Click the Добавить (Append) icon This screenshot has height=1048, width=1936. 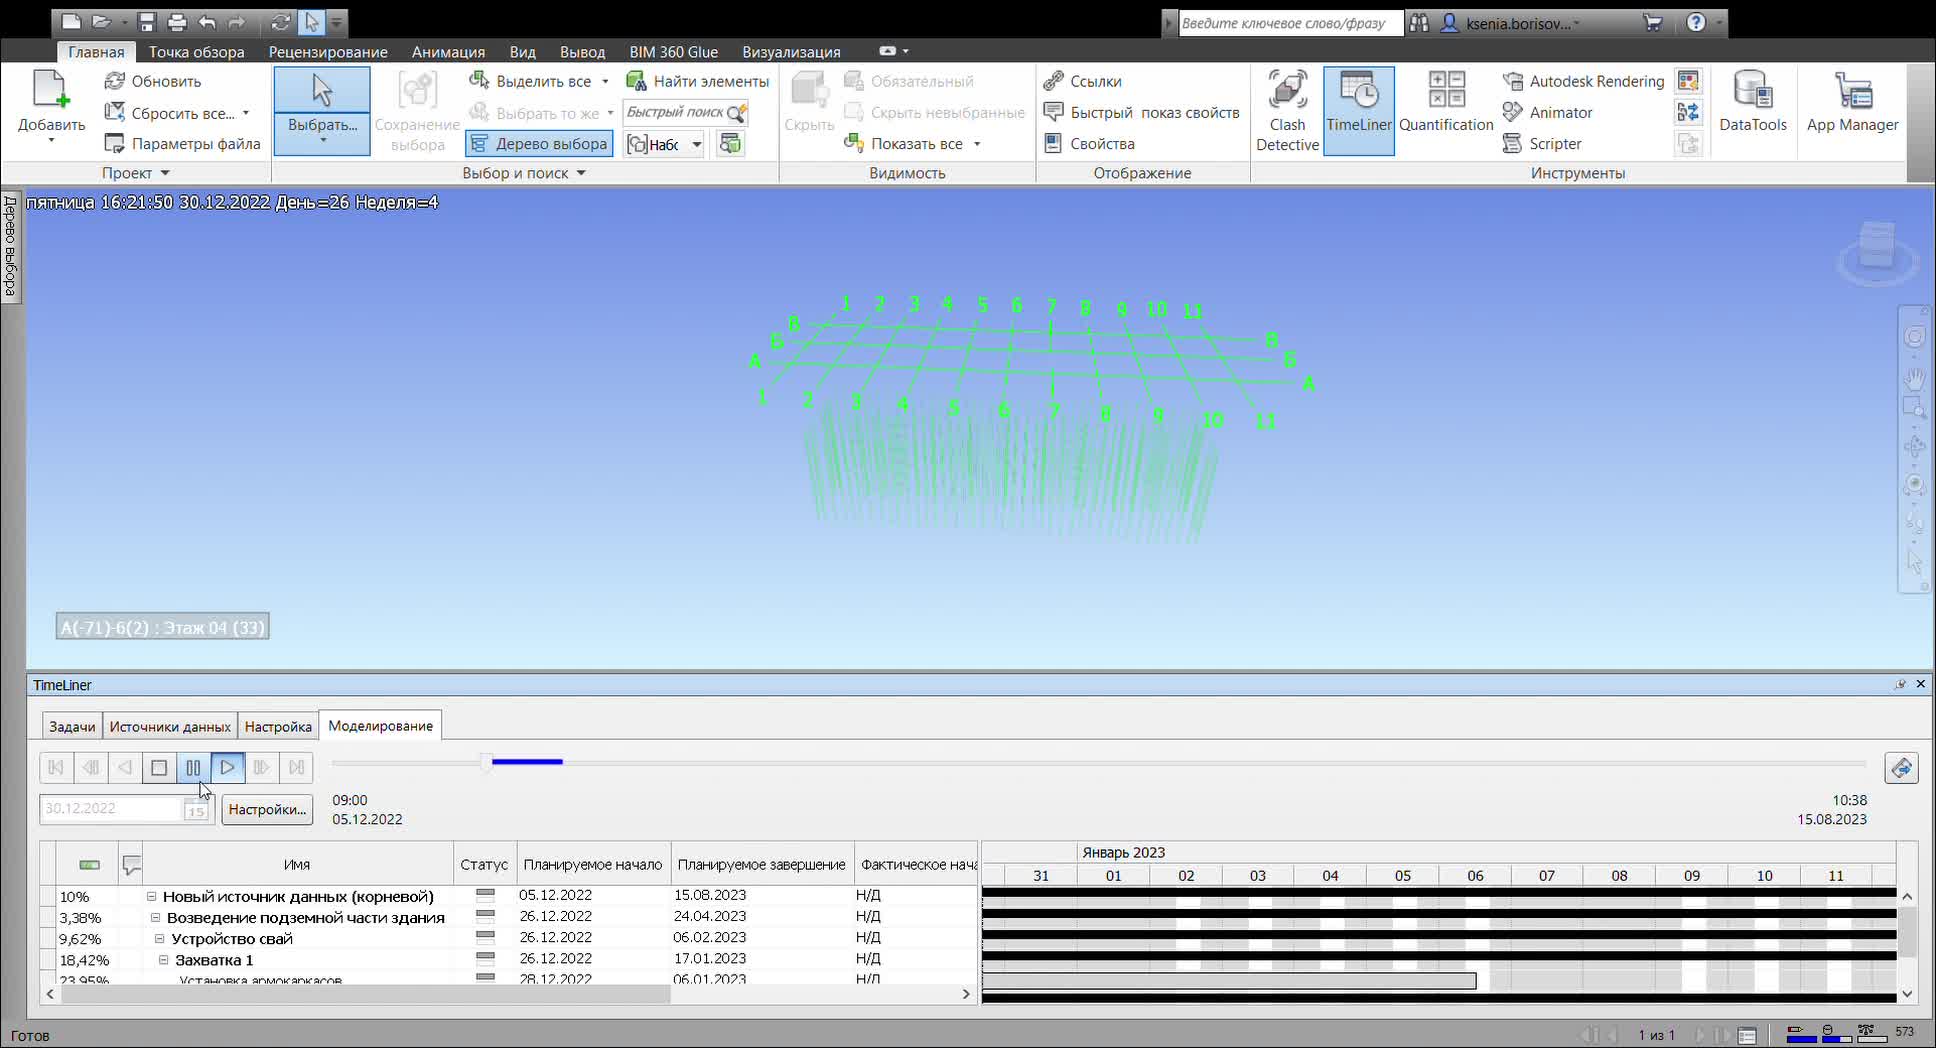pos(51,89)
